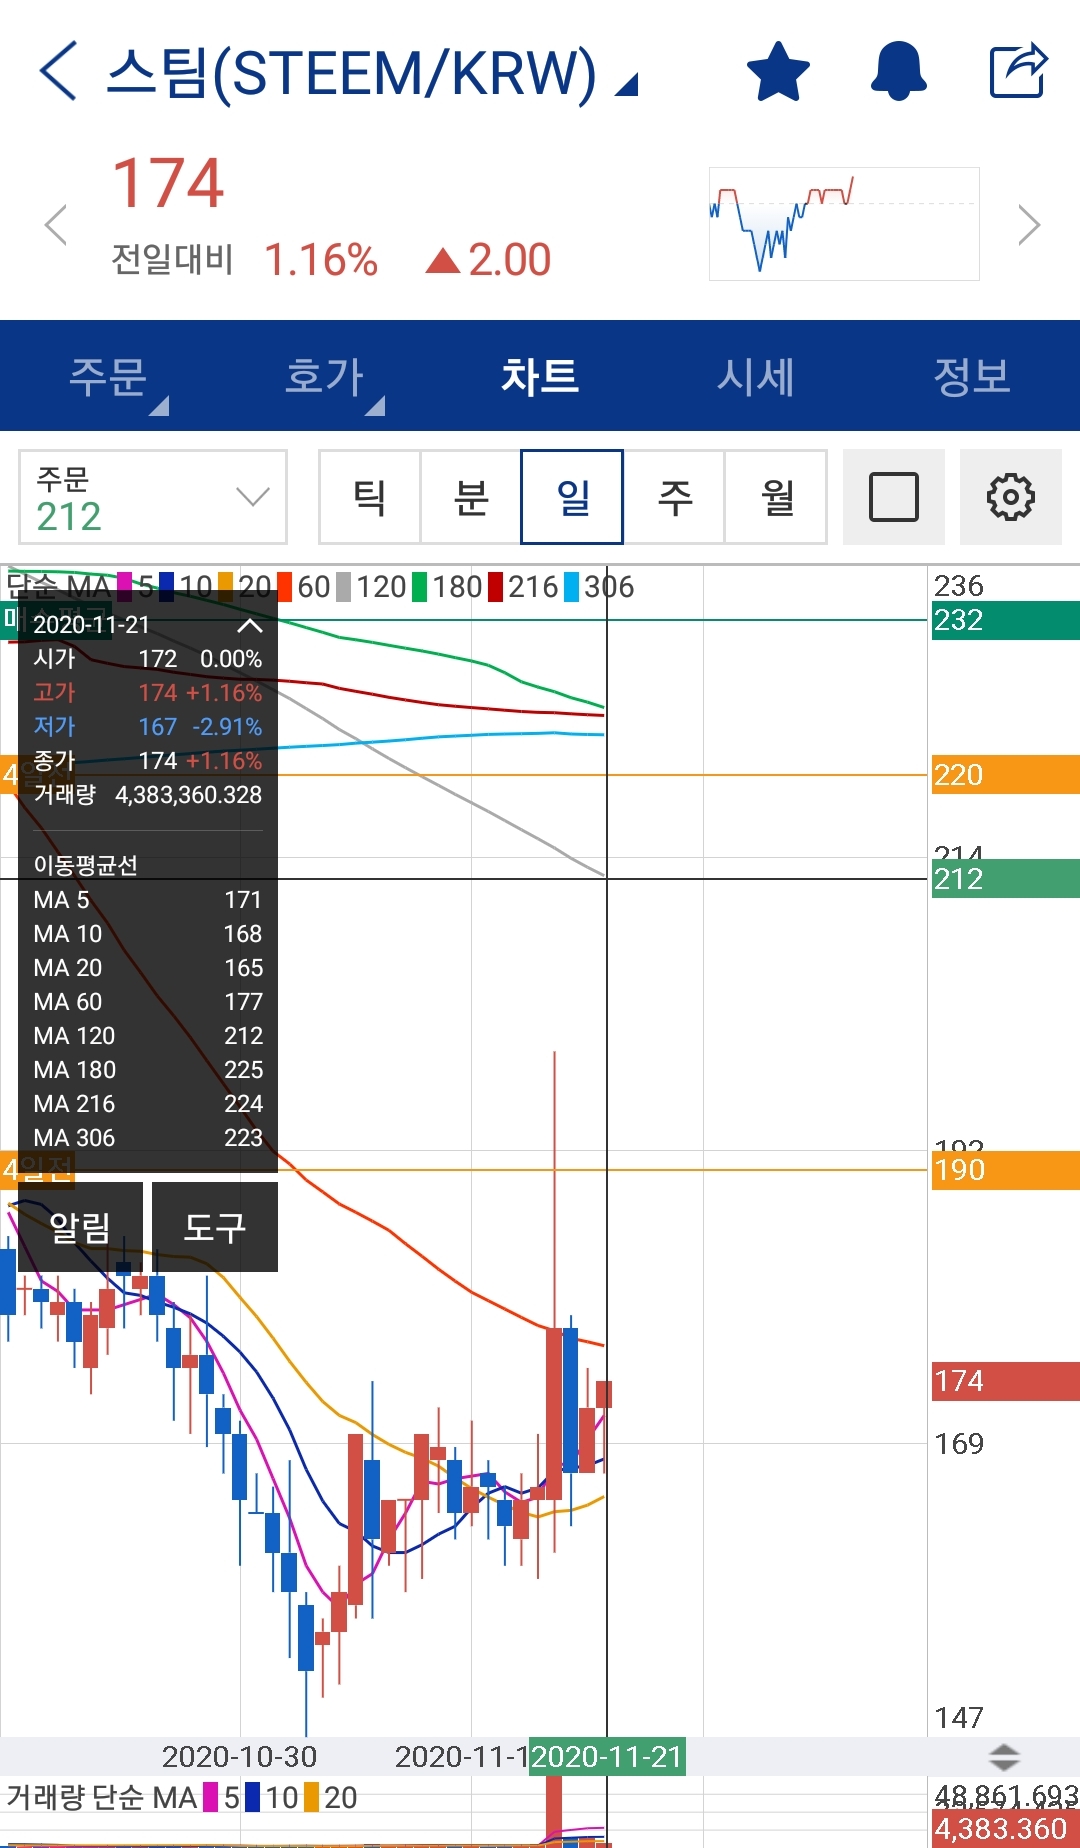Tap the MA 5 magenta color swatch
1080x1848 pixels.
point(125,587)
